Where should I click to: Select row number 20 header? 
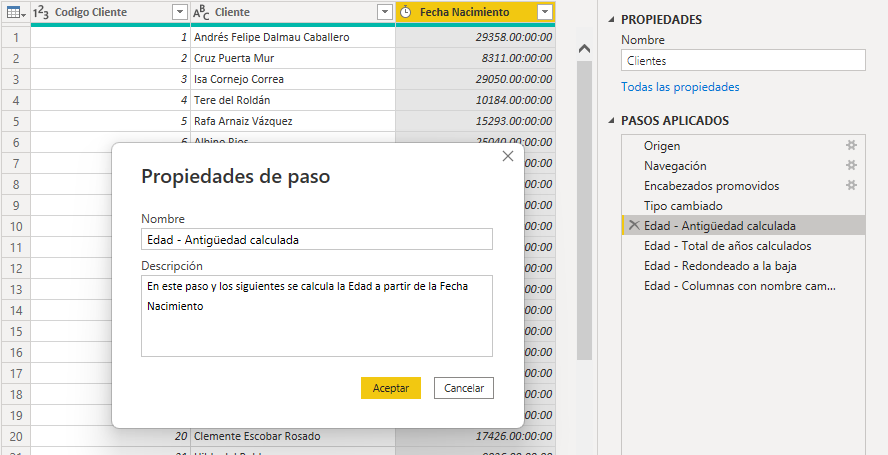coord(15,436)
